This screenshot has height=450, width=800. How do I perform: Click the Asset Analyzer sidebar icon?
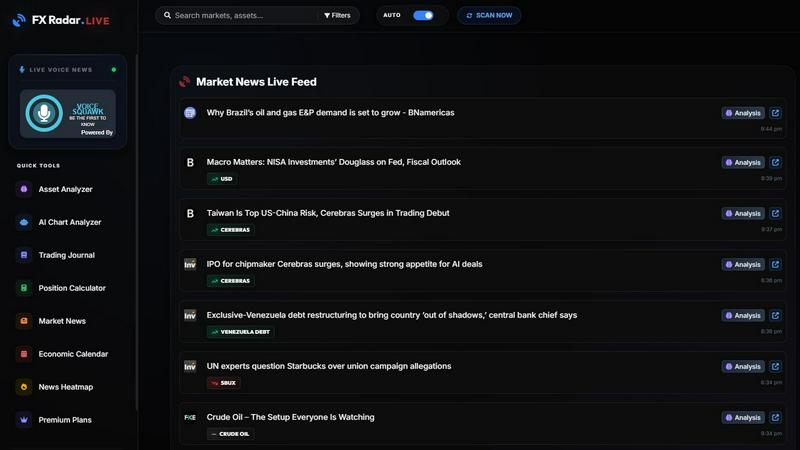(23, 189)
